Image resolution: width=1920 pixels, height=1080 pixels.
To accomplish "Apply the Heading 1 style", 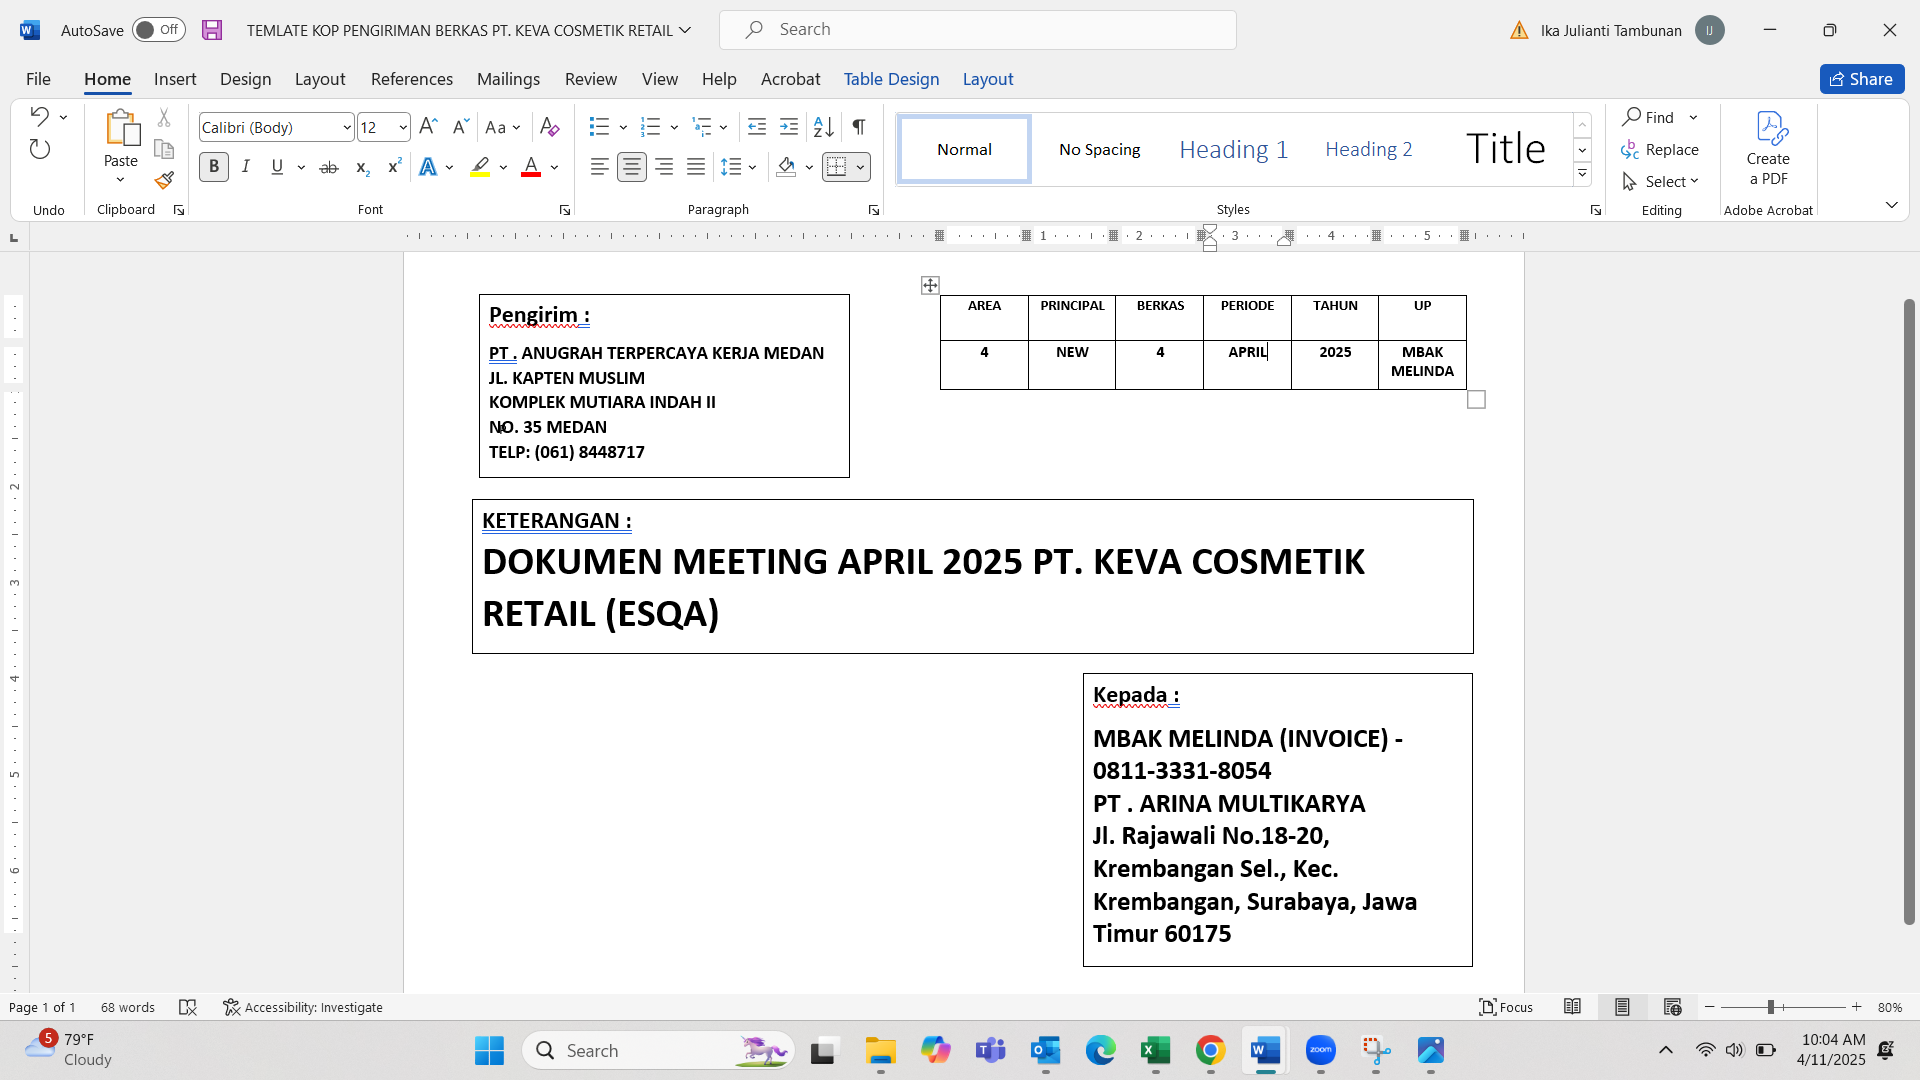I will pyautogui.click(x=1233, y=149).
